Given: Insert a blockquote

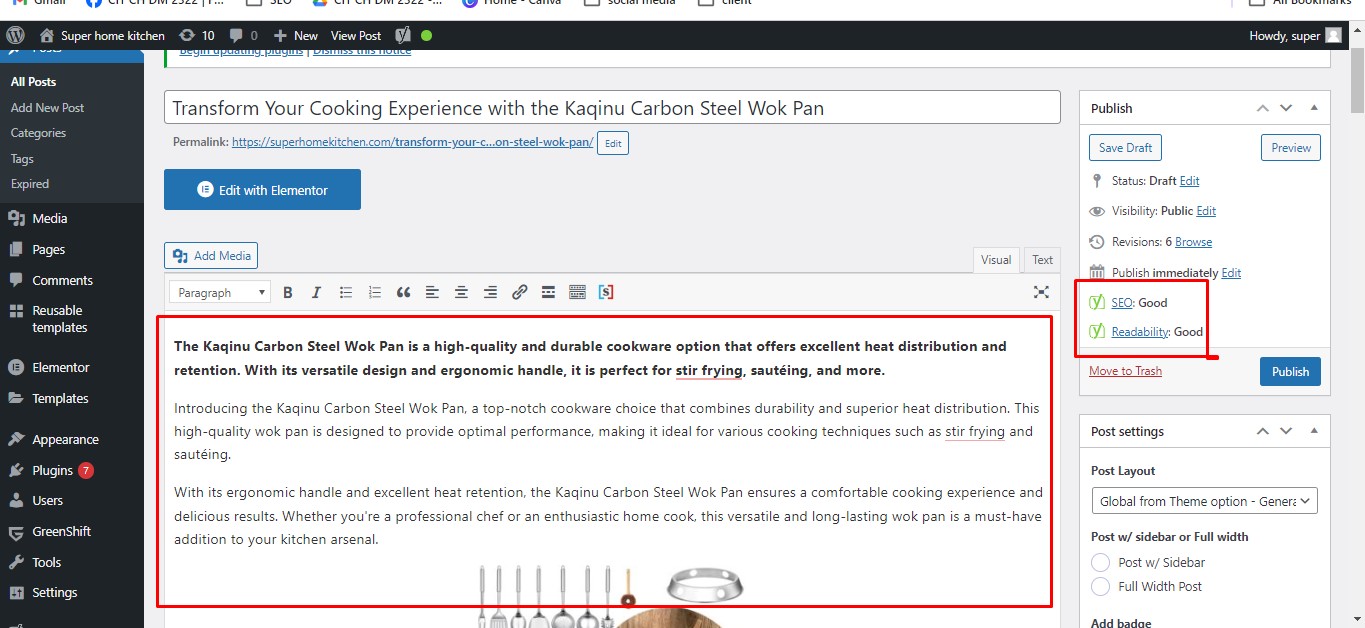Looking at the screenshot, I should coord(403,292).
